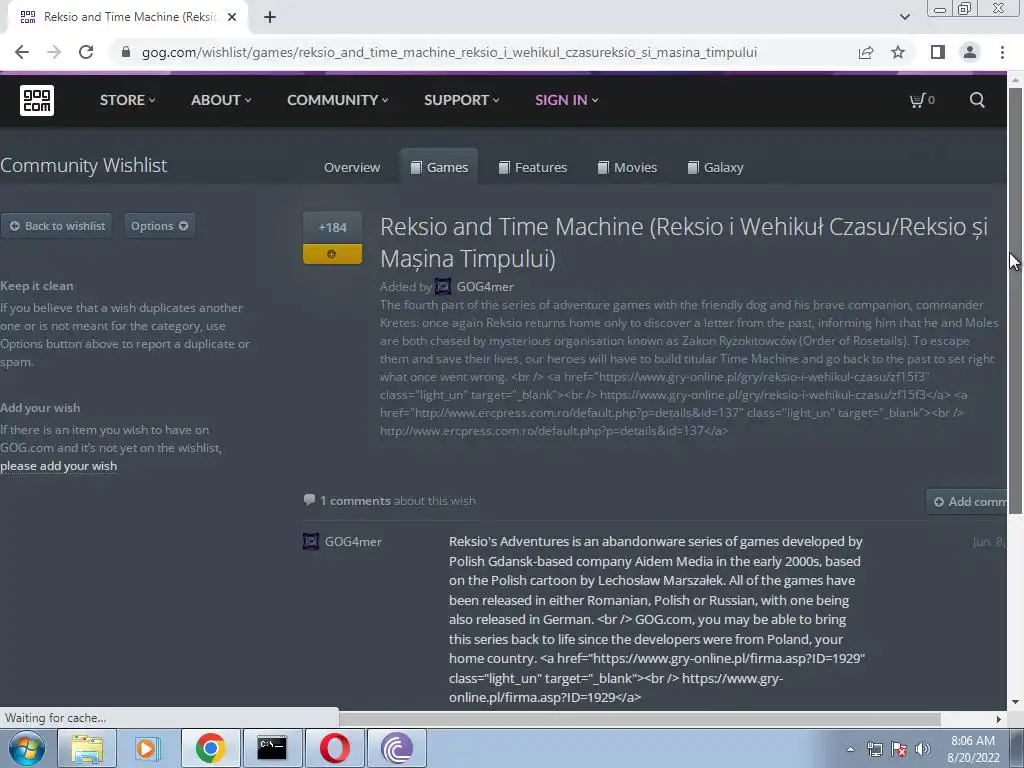Switch to the Movies tab
Viewport: 1024px width, 768px height.
628,167
